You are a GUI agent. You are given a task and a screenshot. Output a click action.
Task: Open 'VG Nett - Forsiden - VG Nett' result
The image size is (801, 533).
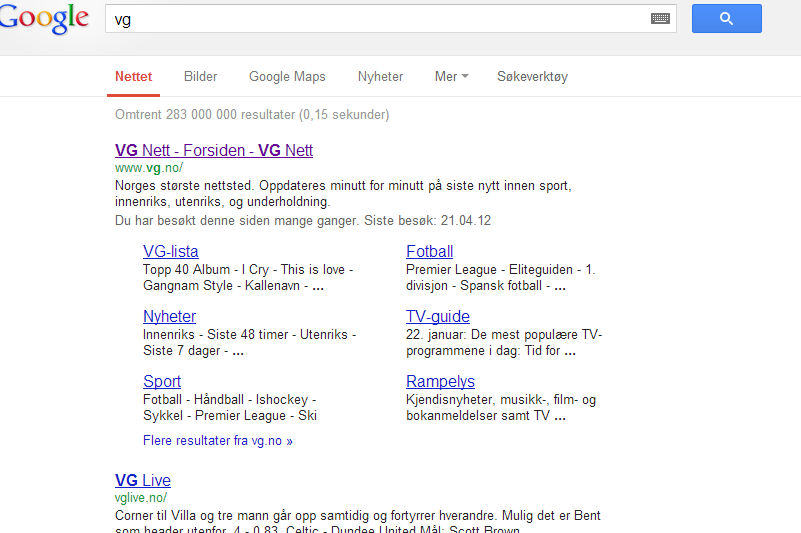point(214,150)
